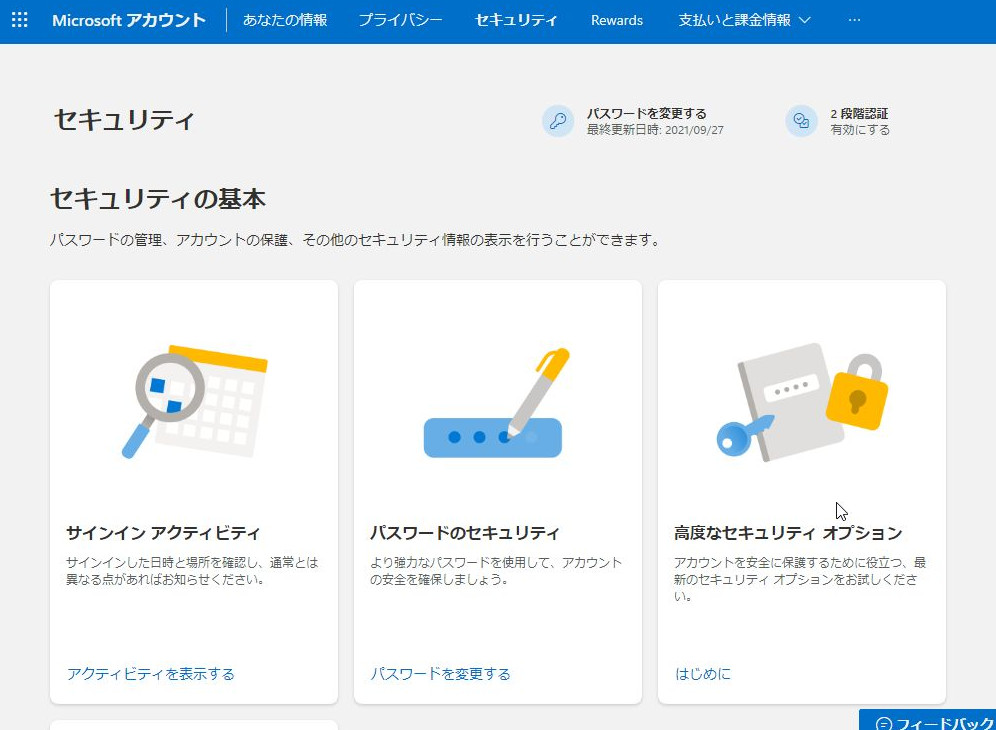
Task: Click the アカウントを安全に保護 description text
Action: click(x=800, y=579)
